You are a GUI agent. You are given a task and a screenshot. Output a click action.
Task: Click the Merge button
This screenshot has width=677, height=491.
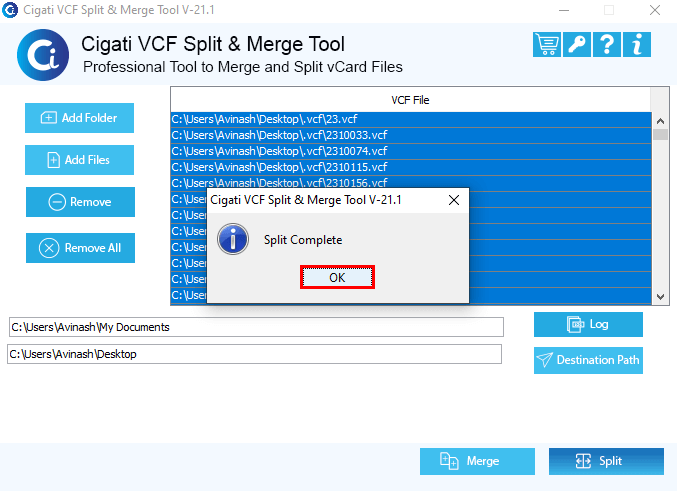point(477,461)
